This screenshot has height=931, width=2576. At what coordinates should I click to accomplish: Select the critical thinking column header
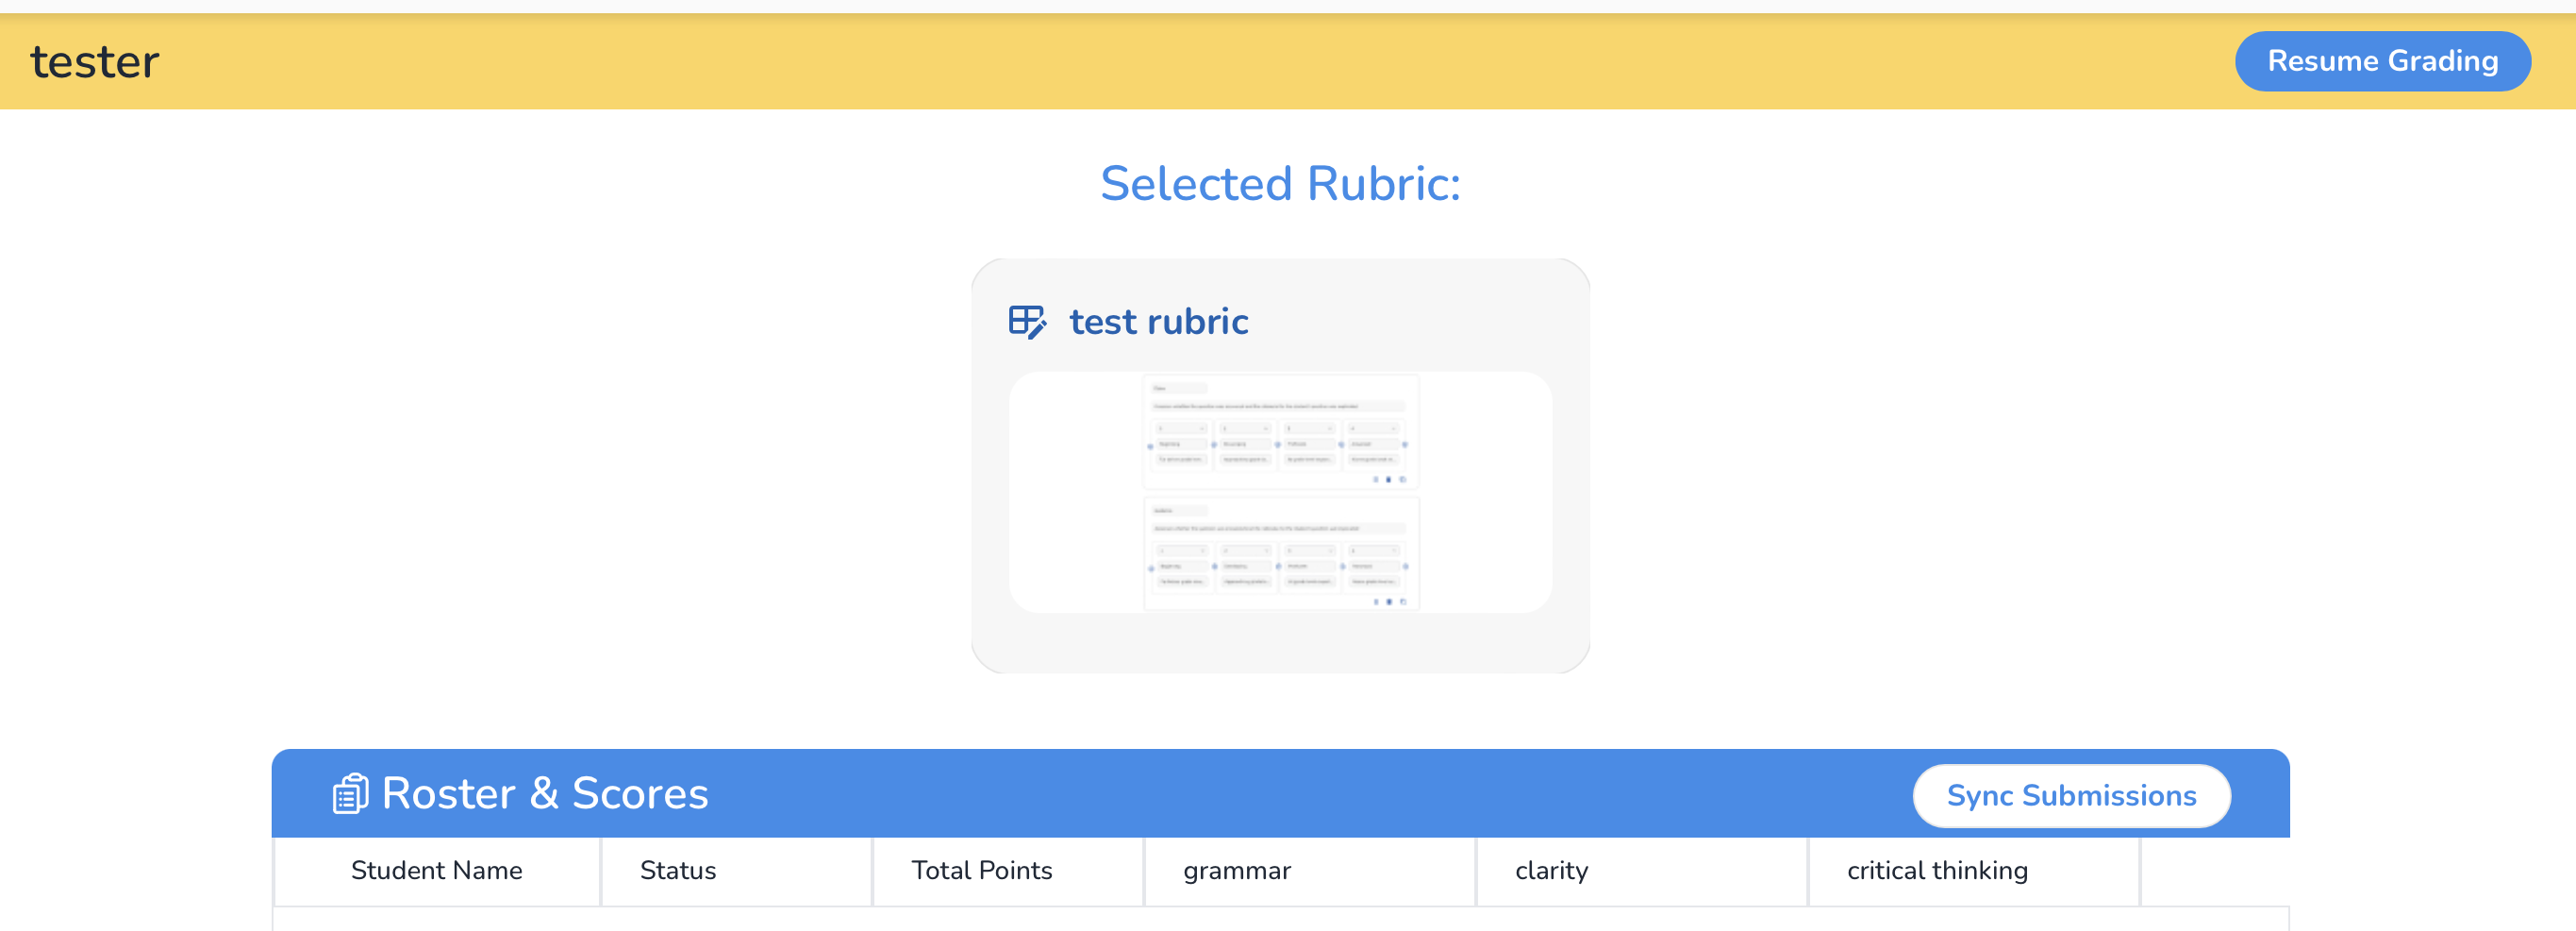pos(1936,870)
